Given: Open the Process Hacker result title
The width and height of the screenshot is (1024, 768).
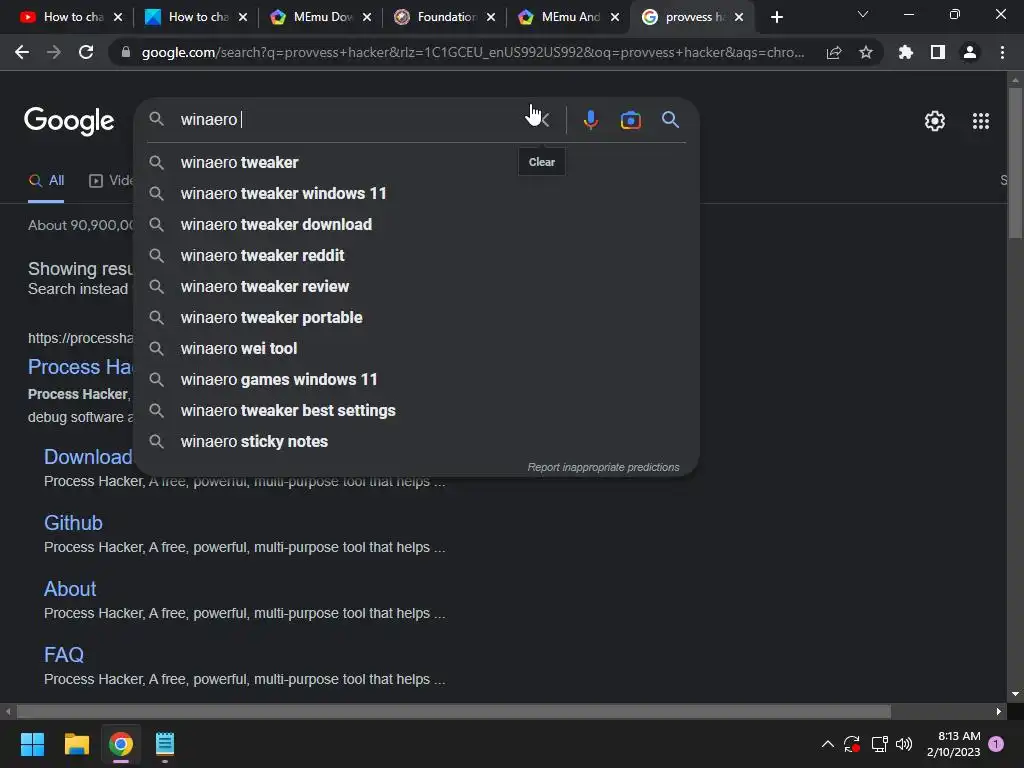Looking at the screenshot, I should (x=80, y=367).
